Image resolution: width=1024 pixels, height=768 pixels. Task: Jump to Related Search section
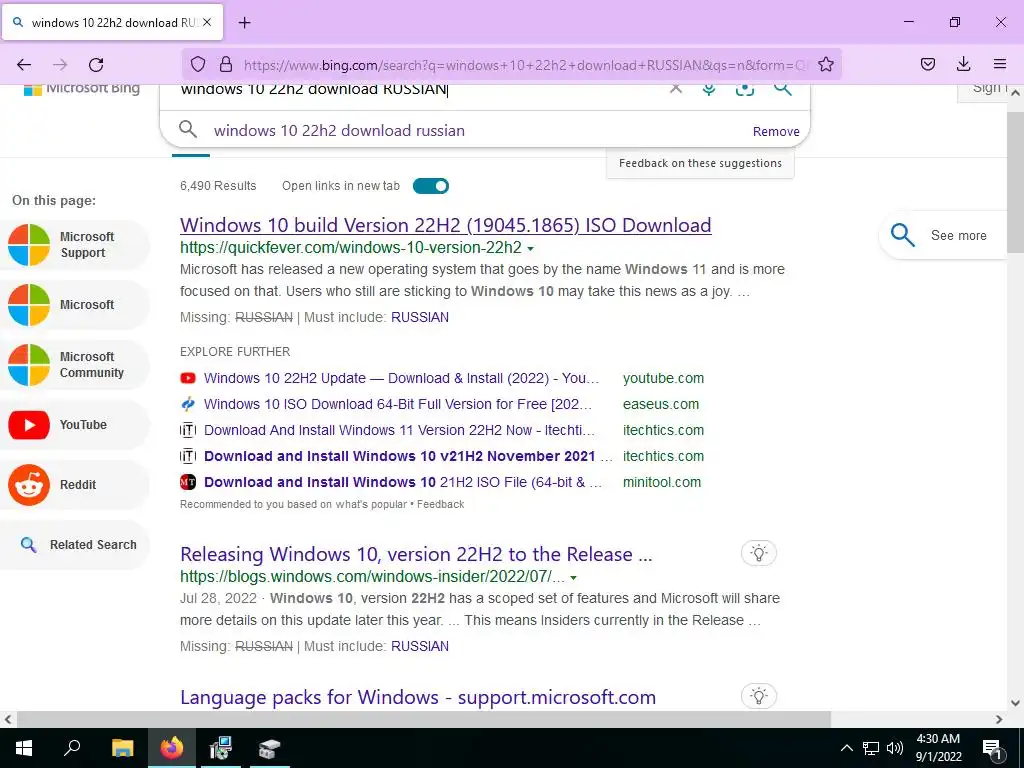point(74,545)
